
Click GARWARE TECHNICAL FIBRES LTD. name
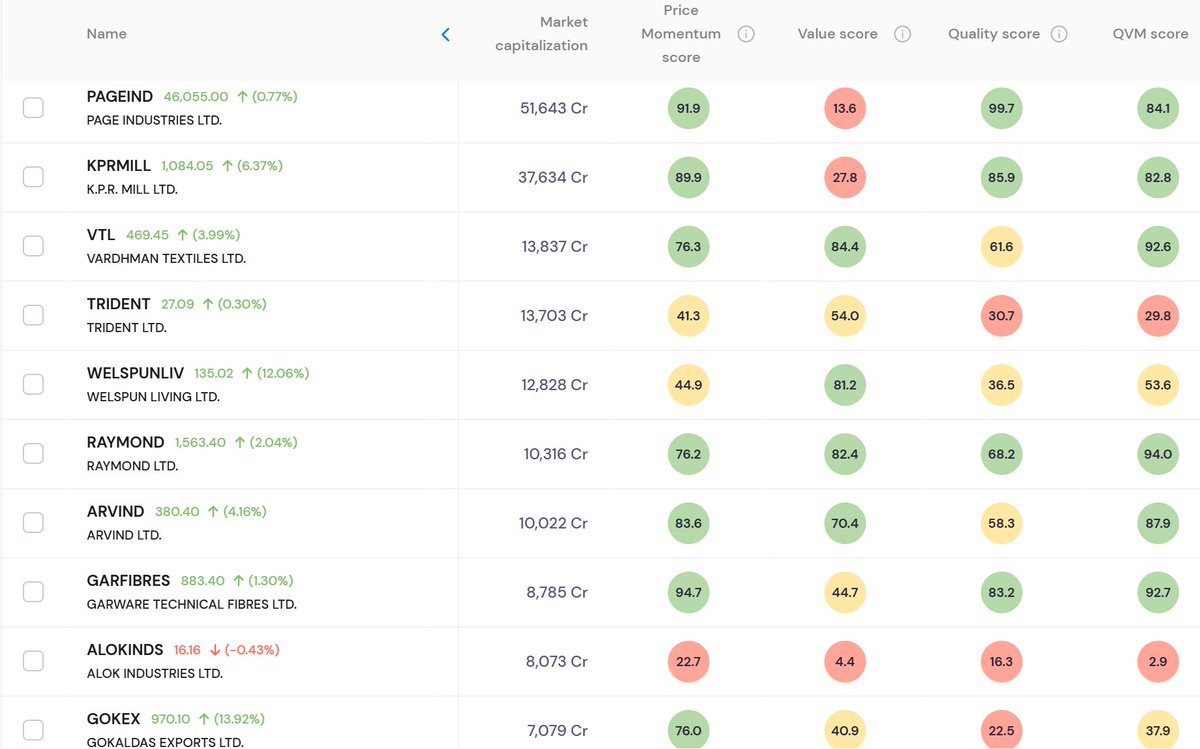pyautogui.click(x=192, y=604)
